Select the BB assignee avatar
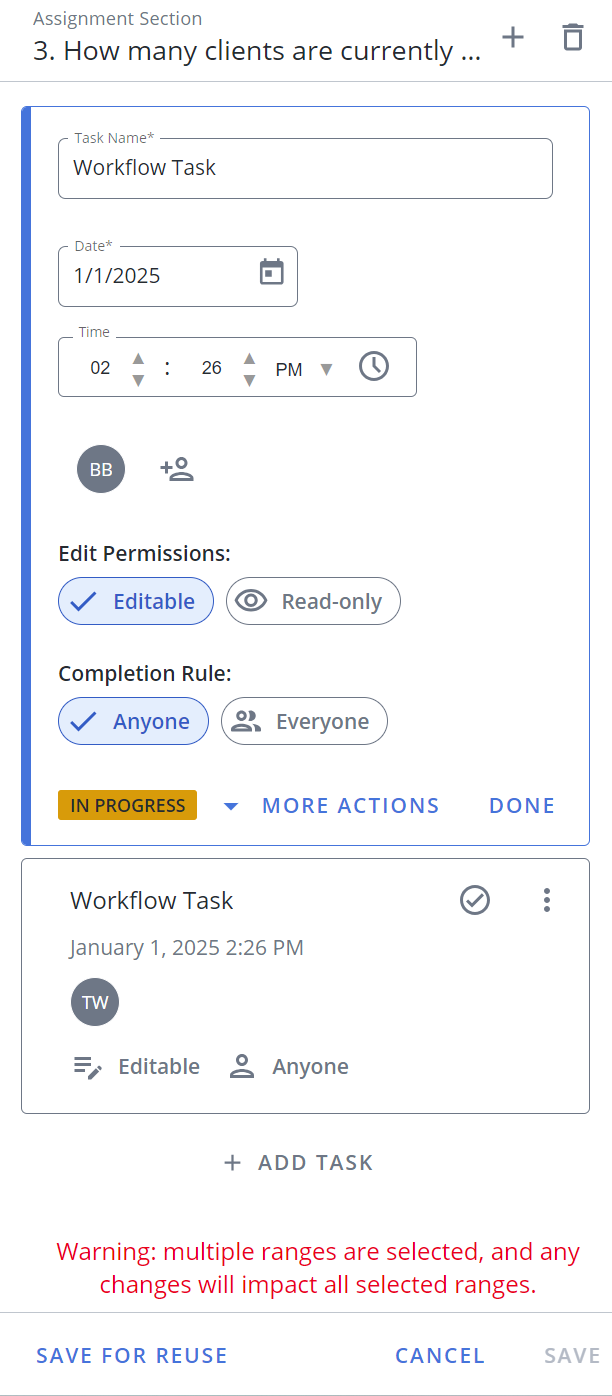 pos(101,469)
